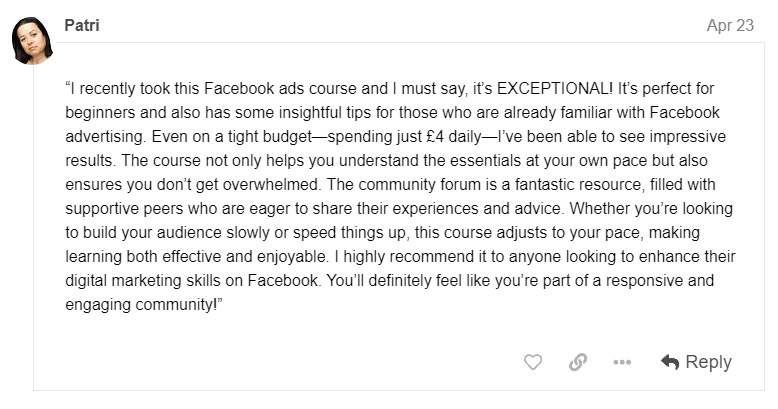Like the post with the heart icon
Image resolution: width=778 pixels, height=409 pixels.
(533, 362)
